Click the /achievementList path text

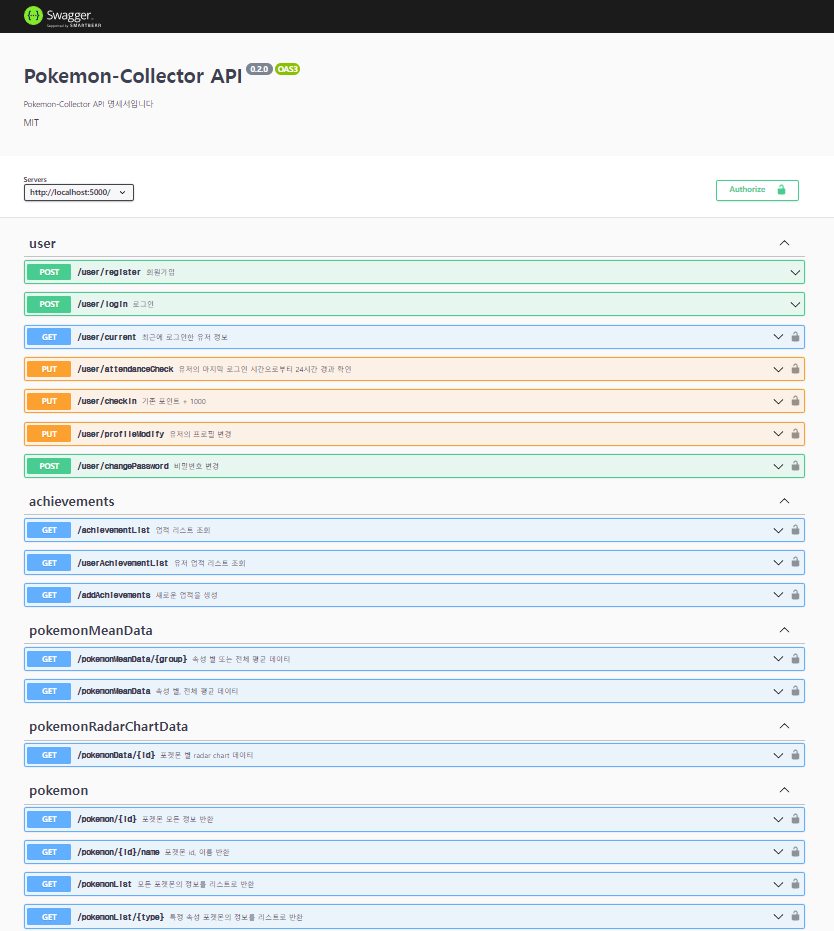[114, 530]
